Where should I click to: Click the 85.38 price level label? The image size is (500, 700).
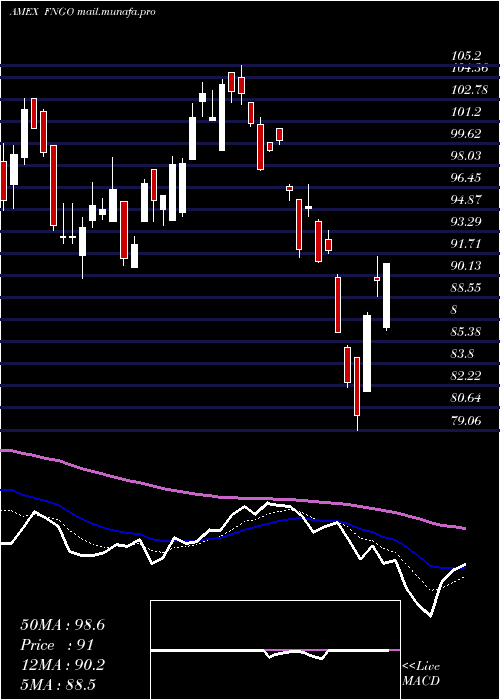[466, 332]
